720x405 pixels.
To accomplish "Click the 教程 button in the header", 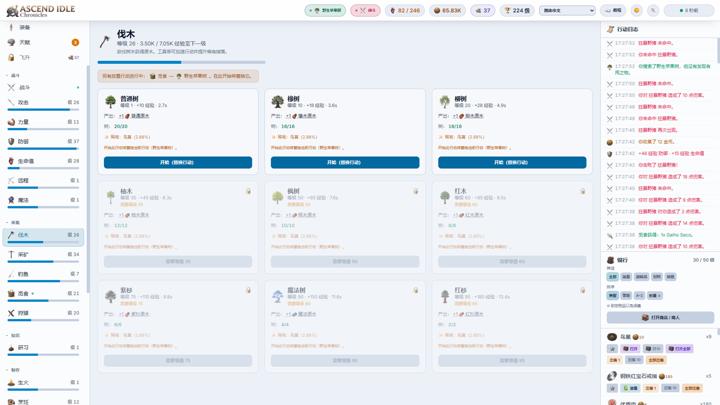I will (613, 10).
